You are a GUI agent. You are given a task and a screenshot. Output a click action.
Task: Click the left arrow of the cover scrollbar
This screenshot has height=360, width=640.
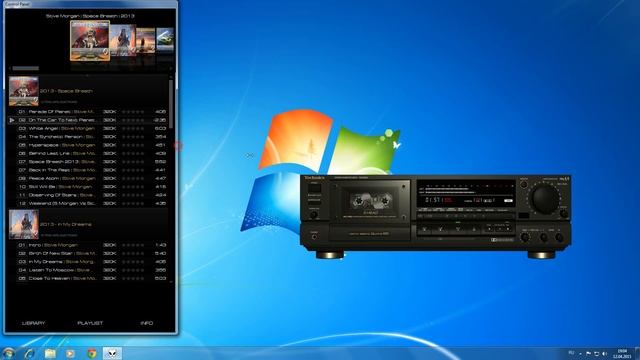[10, 68]
